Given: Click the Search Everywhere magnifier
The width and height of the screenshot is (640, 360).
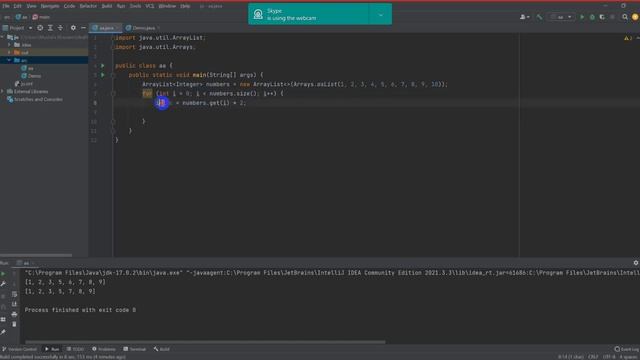Looking at the screenshot, I should coord(625,17).
